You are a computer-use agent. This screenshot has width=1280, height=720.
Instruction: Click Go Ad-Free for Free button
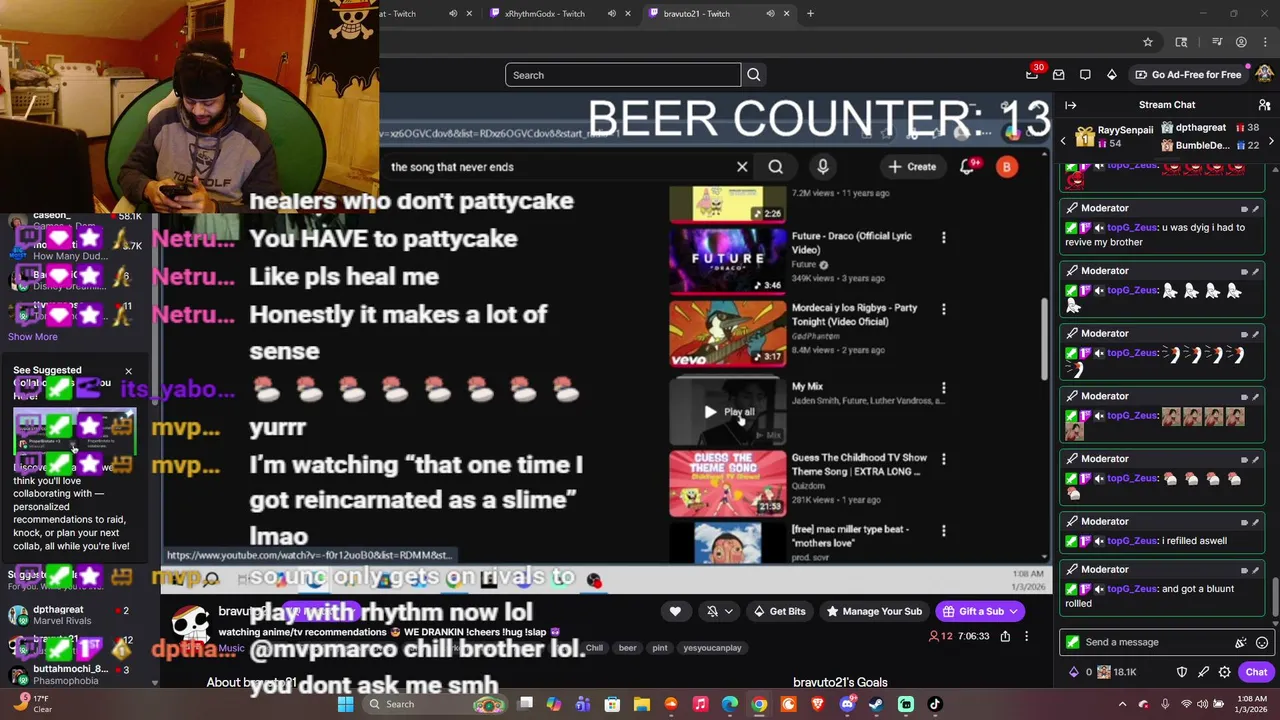click(x=1188, y=74)
